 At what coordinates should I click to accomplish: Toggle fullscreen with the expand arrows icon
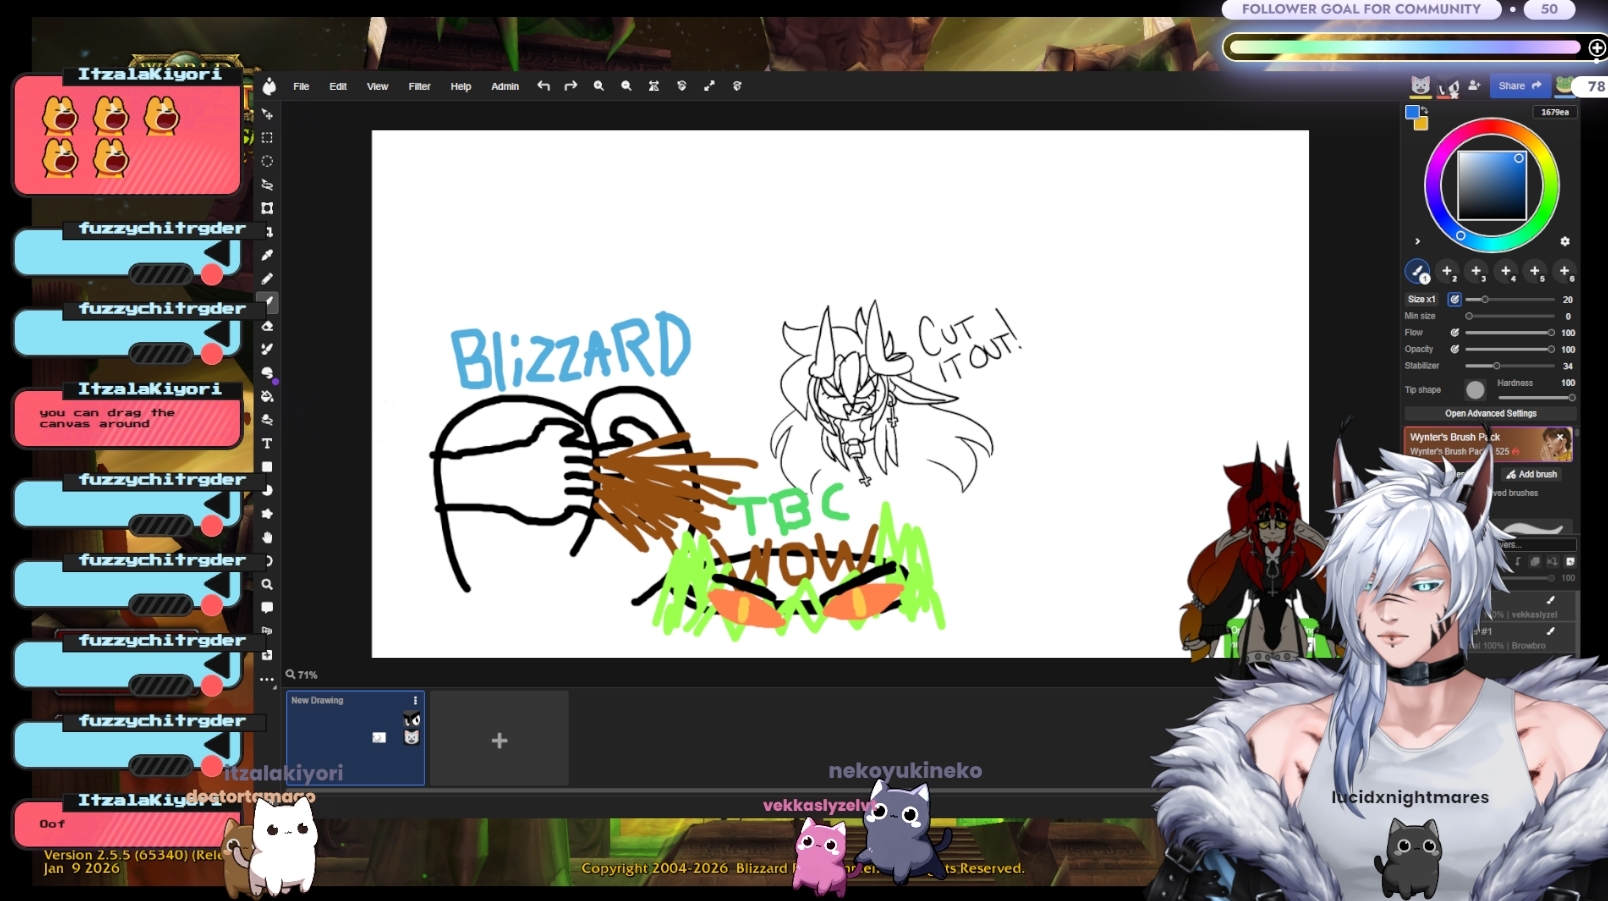709,86
